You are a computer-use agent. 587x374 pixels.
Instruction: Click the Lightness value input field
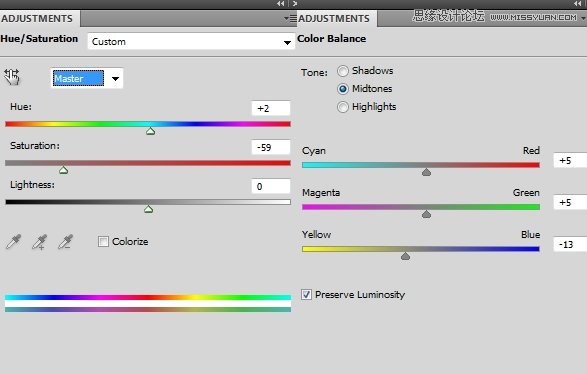click(271, 186)
